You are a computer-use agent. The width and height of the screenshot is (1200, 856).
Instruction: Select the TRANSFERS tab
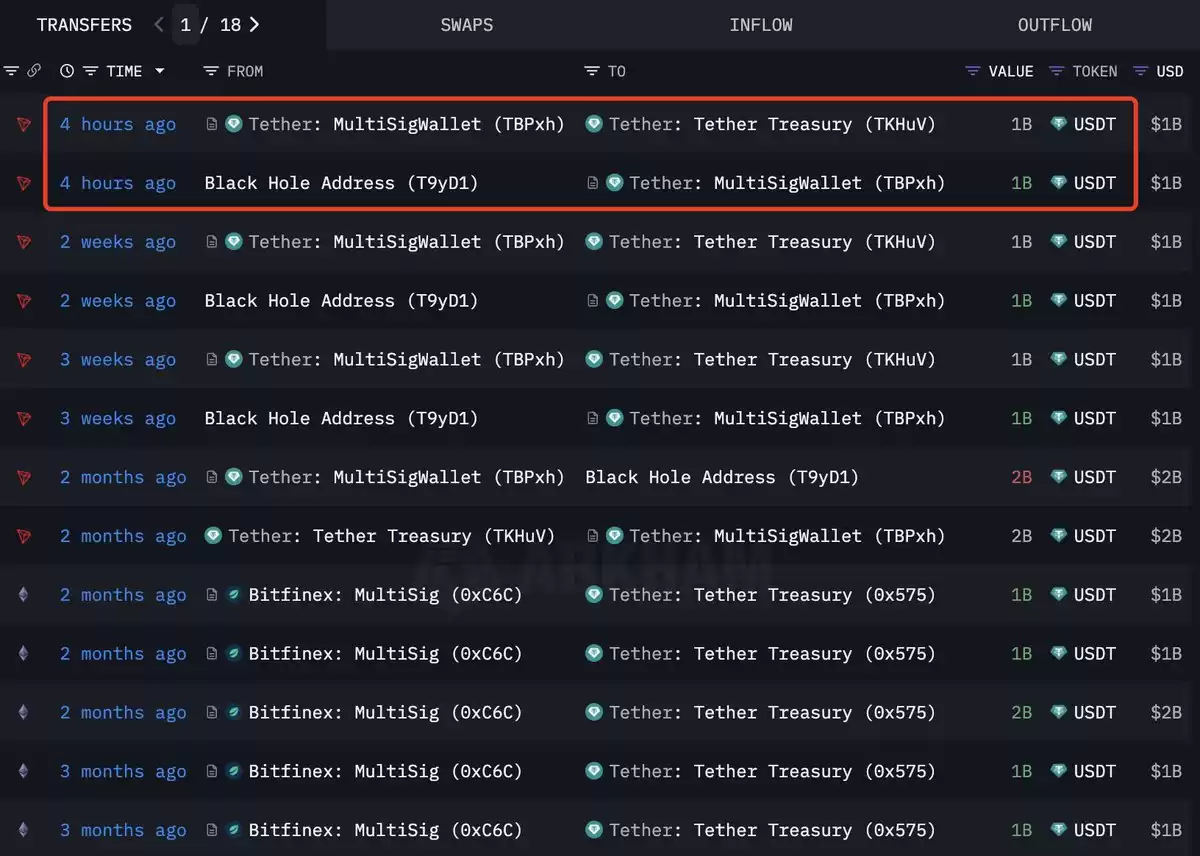coord(84,25)
